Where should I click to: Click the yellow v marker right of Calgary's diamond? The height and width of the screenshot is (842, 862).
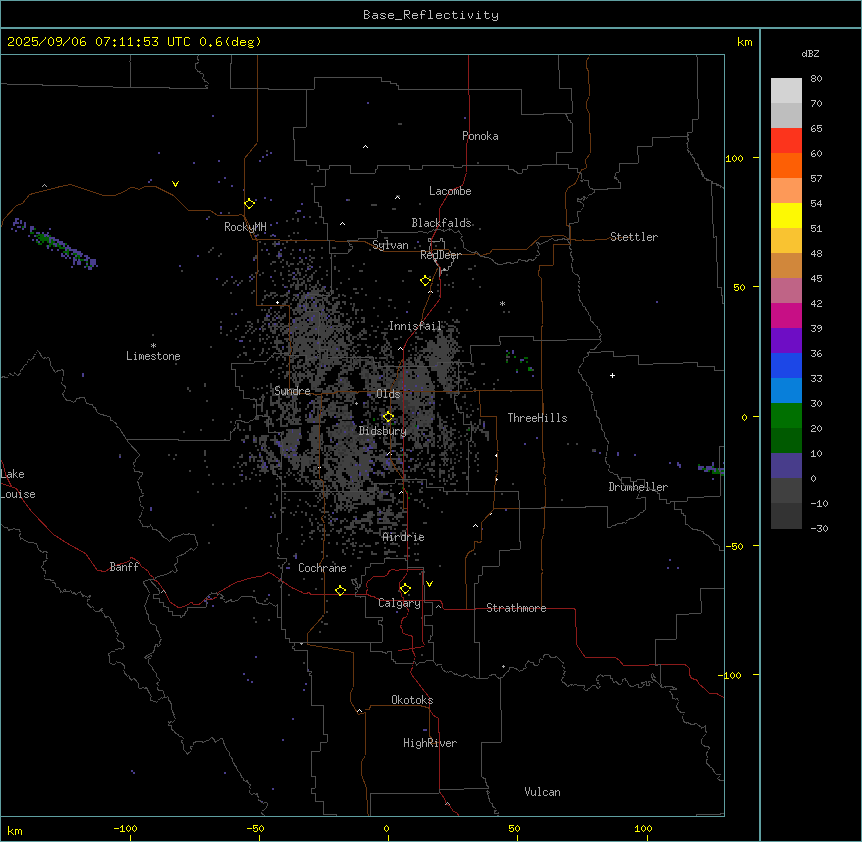tap(429, 584)
